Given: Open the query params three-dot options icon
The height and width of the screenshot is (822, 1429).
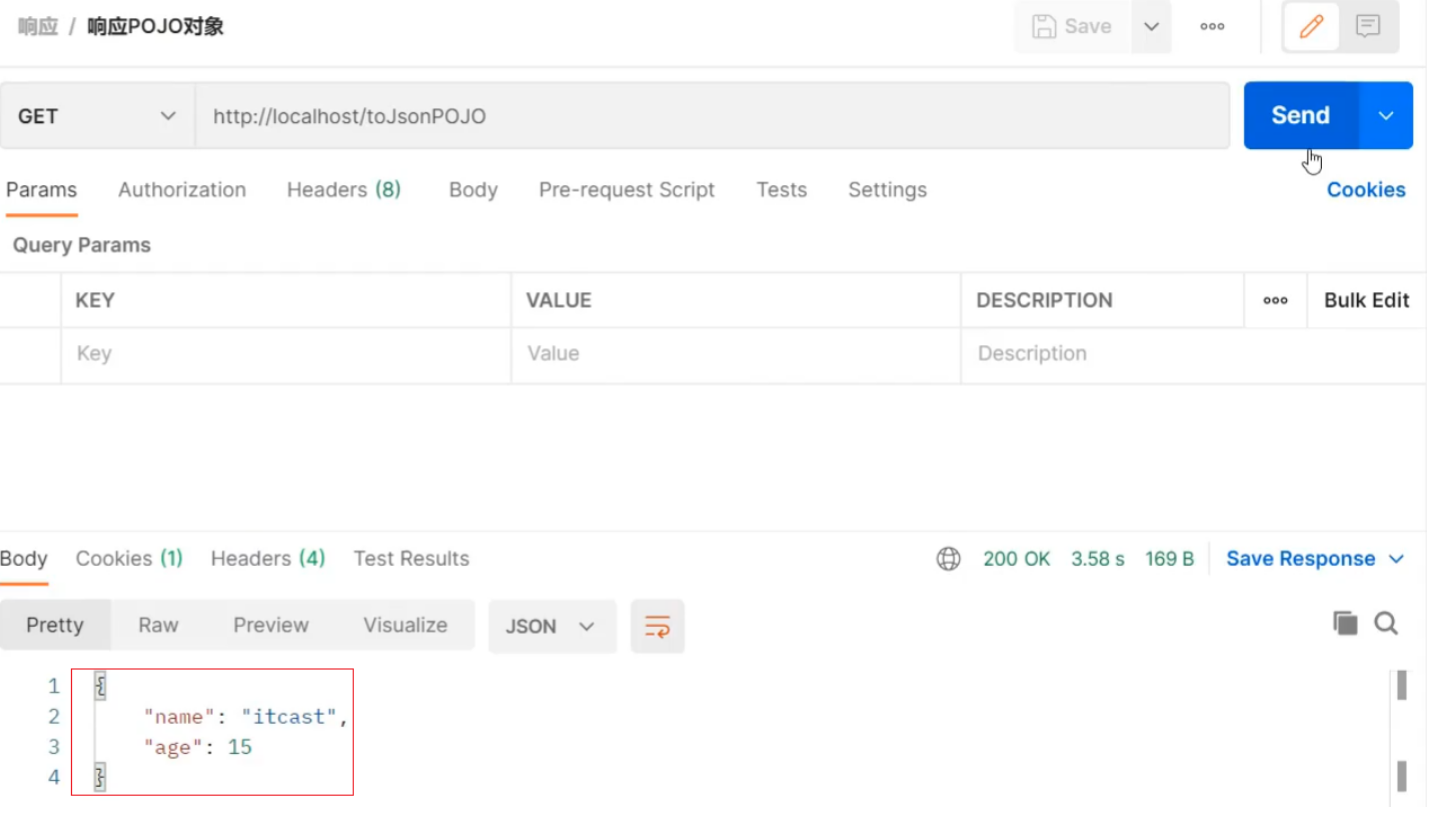Looking at the screenshot, I should [1274, 300].
